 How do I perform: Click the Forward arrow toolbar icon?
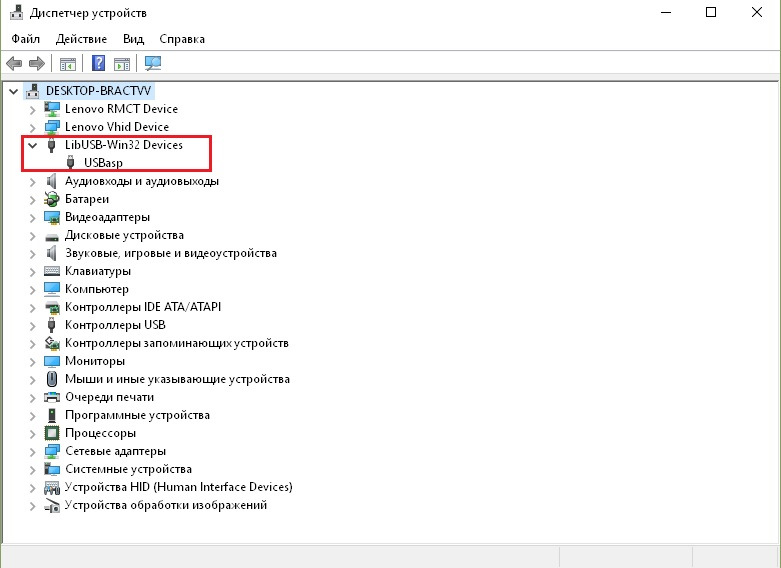tap(38, 64)
